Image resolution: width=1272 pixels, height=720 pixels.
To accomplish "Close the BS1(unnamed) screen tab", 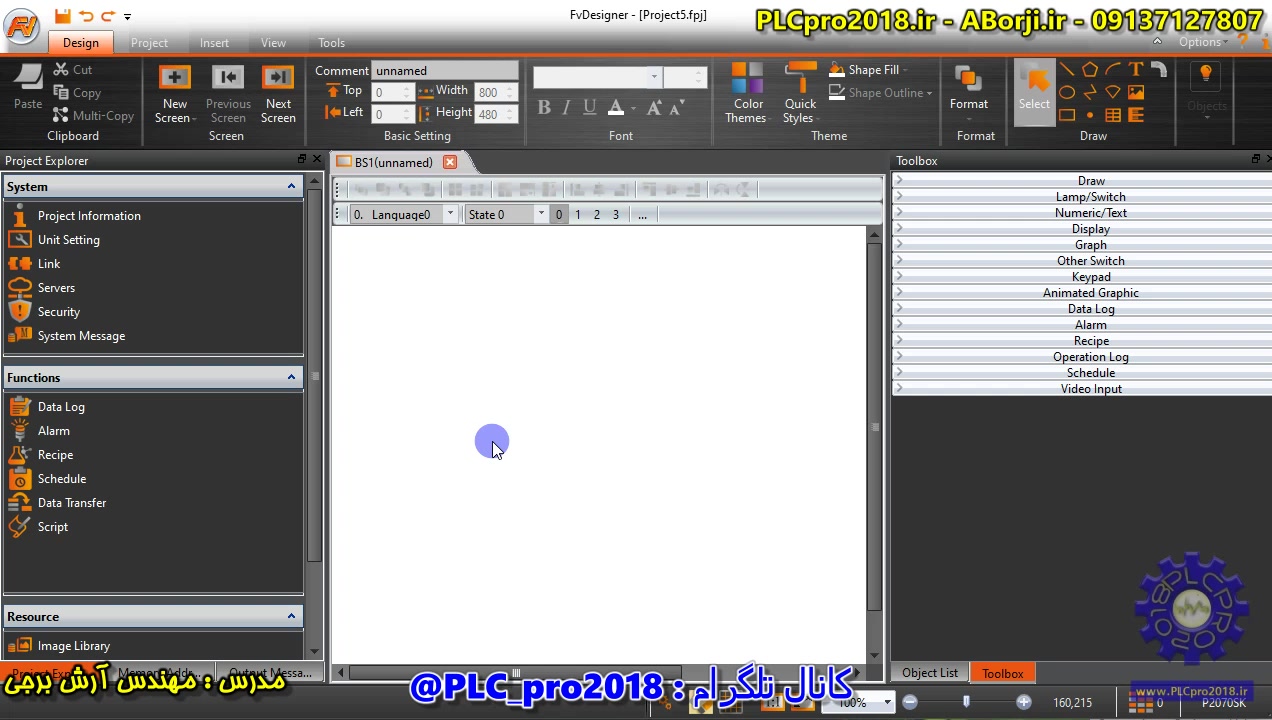I will click(450, 162).
